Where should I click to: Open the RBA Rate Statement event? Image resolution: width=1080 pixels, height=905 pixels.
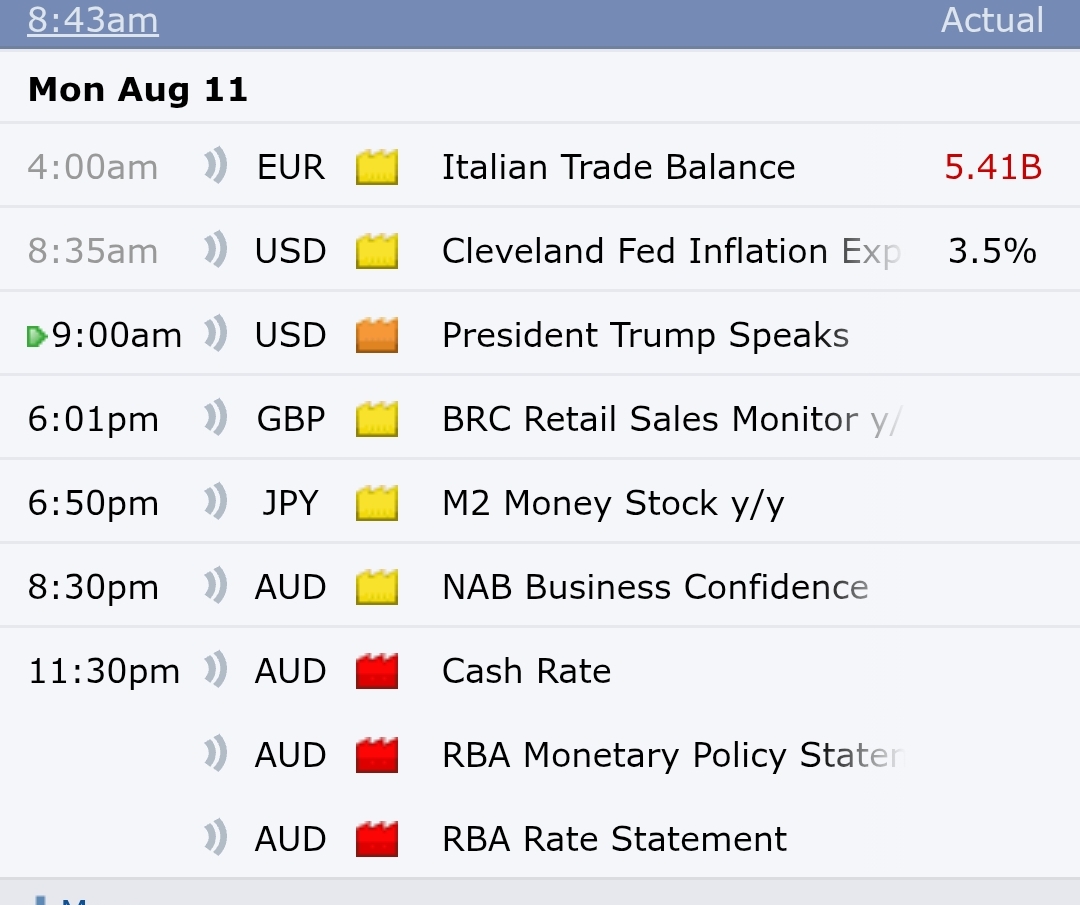tap(614, 839)
